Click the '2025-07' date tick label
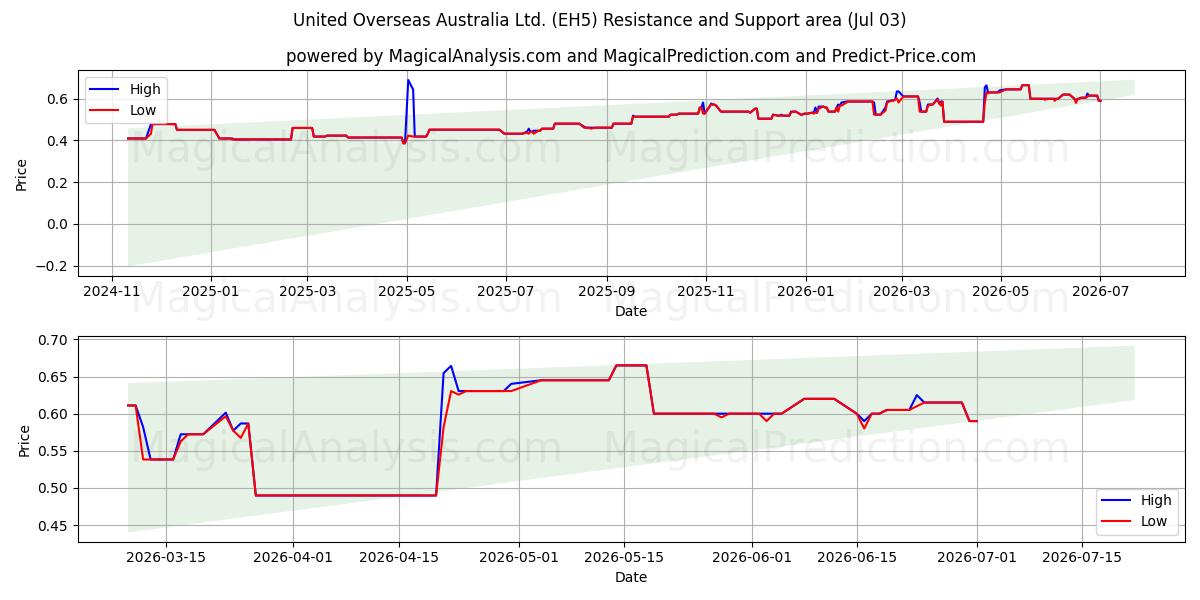 [507, 293]
